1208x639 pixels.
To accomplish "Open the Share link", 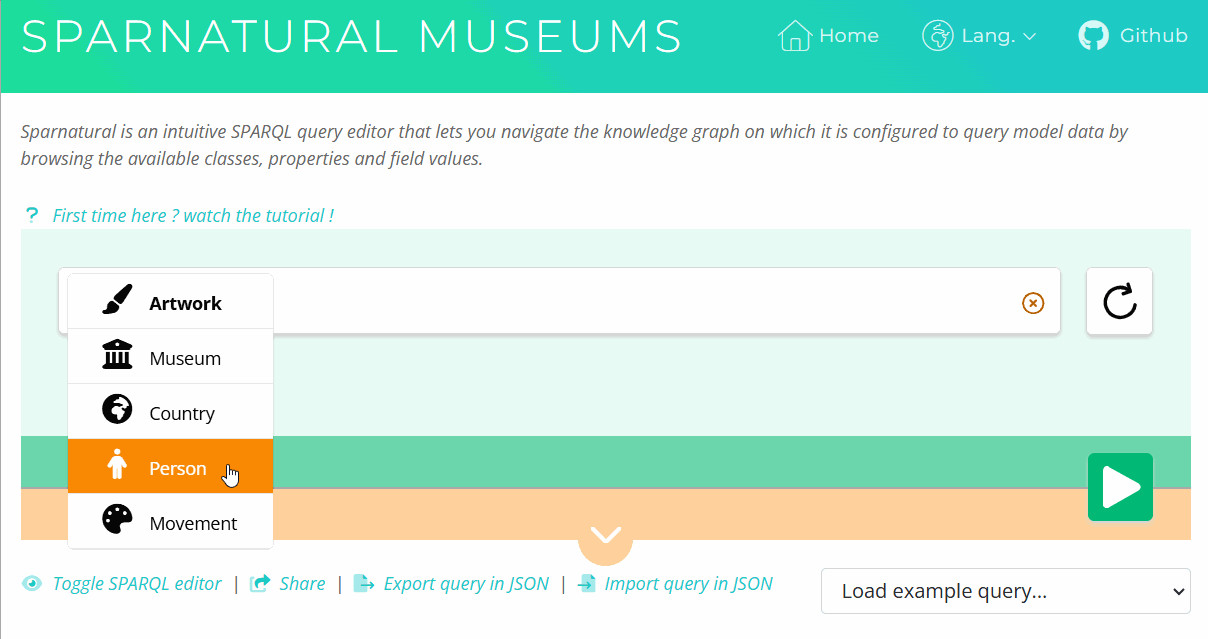I will coord(288,584).
